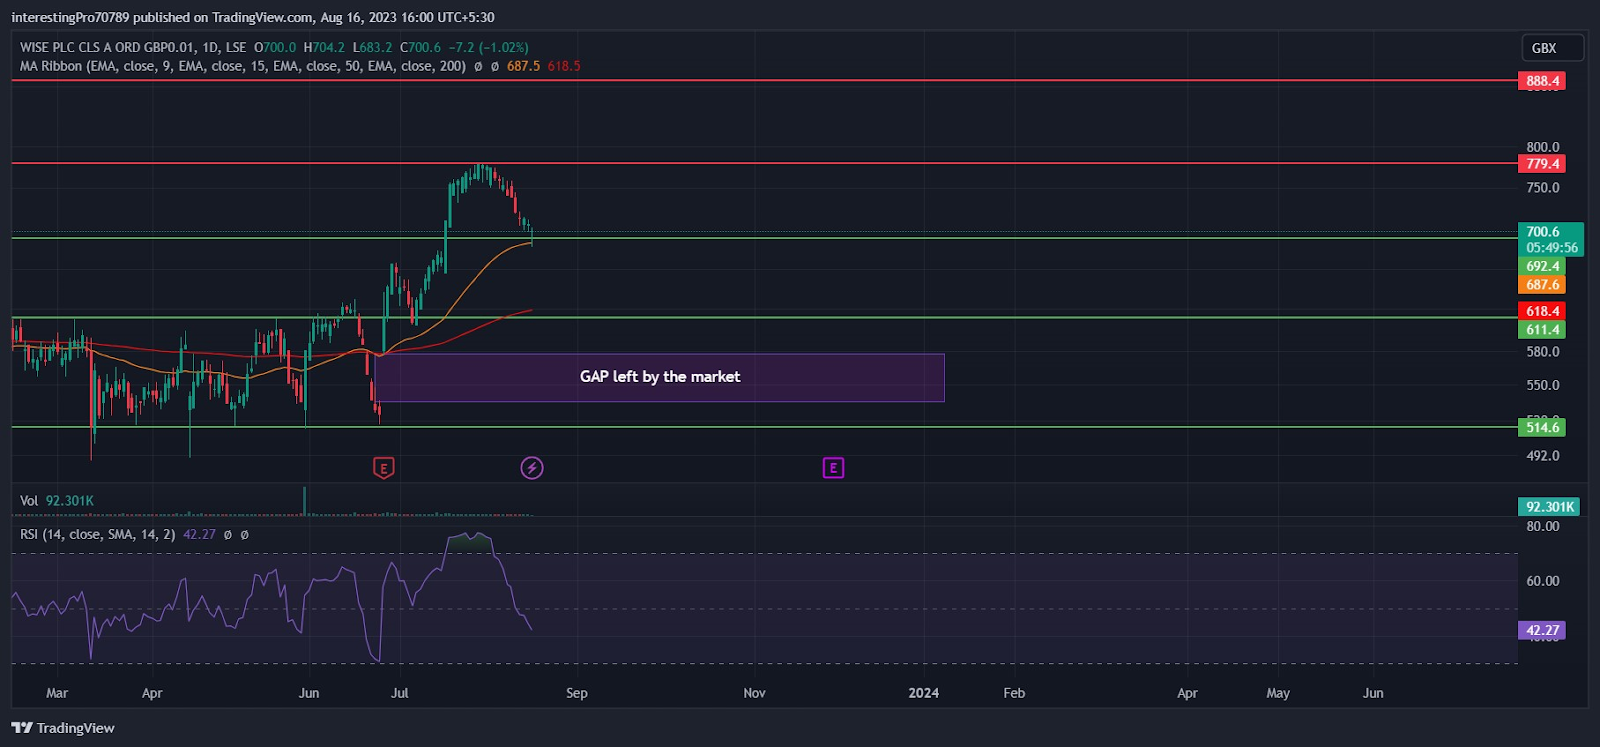
Task: Click the 800.0 price scale tick
Action: (x=1543, y=147)
